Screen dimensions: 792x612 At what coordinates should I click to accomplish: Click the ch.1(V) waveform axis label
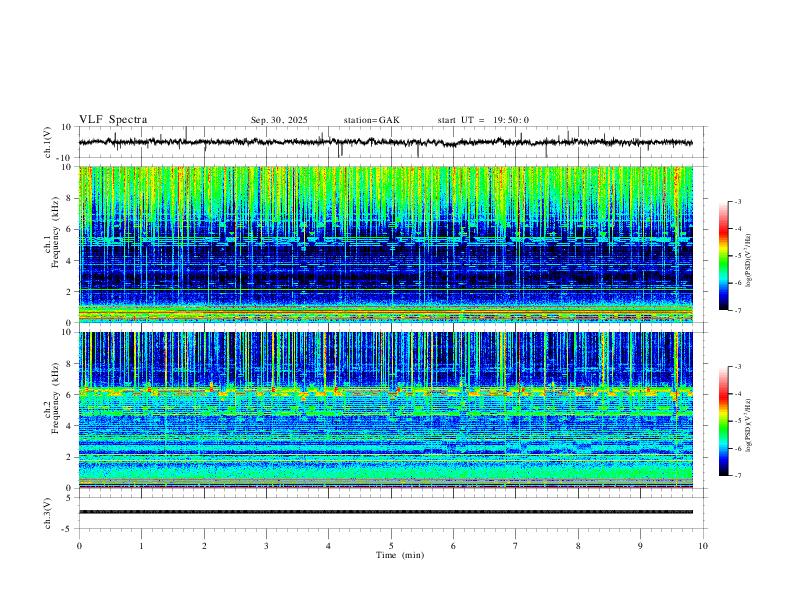click(x=48, y=142)
